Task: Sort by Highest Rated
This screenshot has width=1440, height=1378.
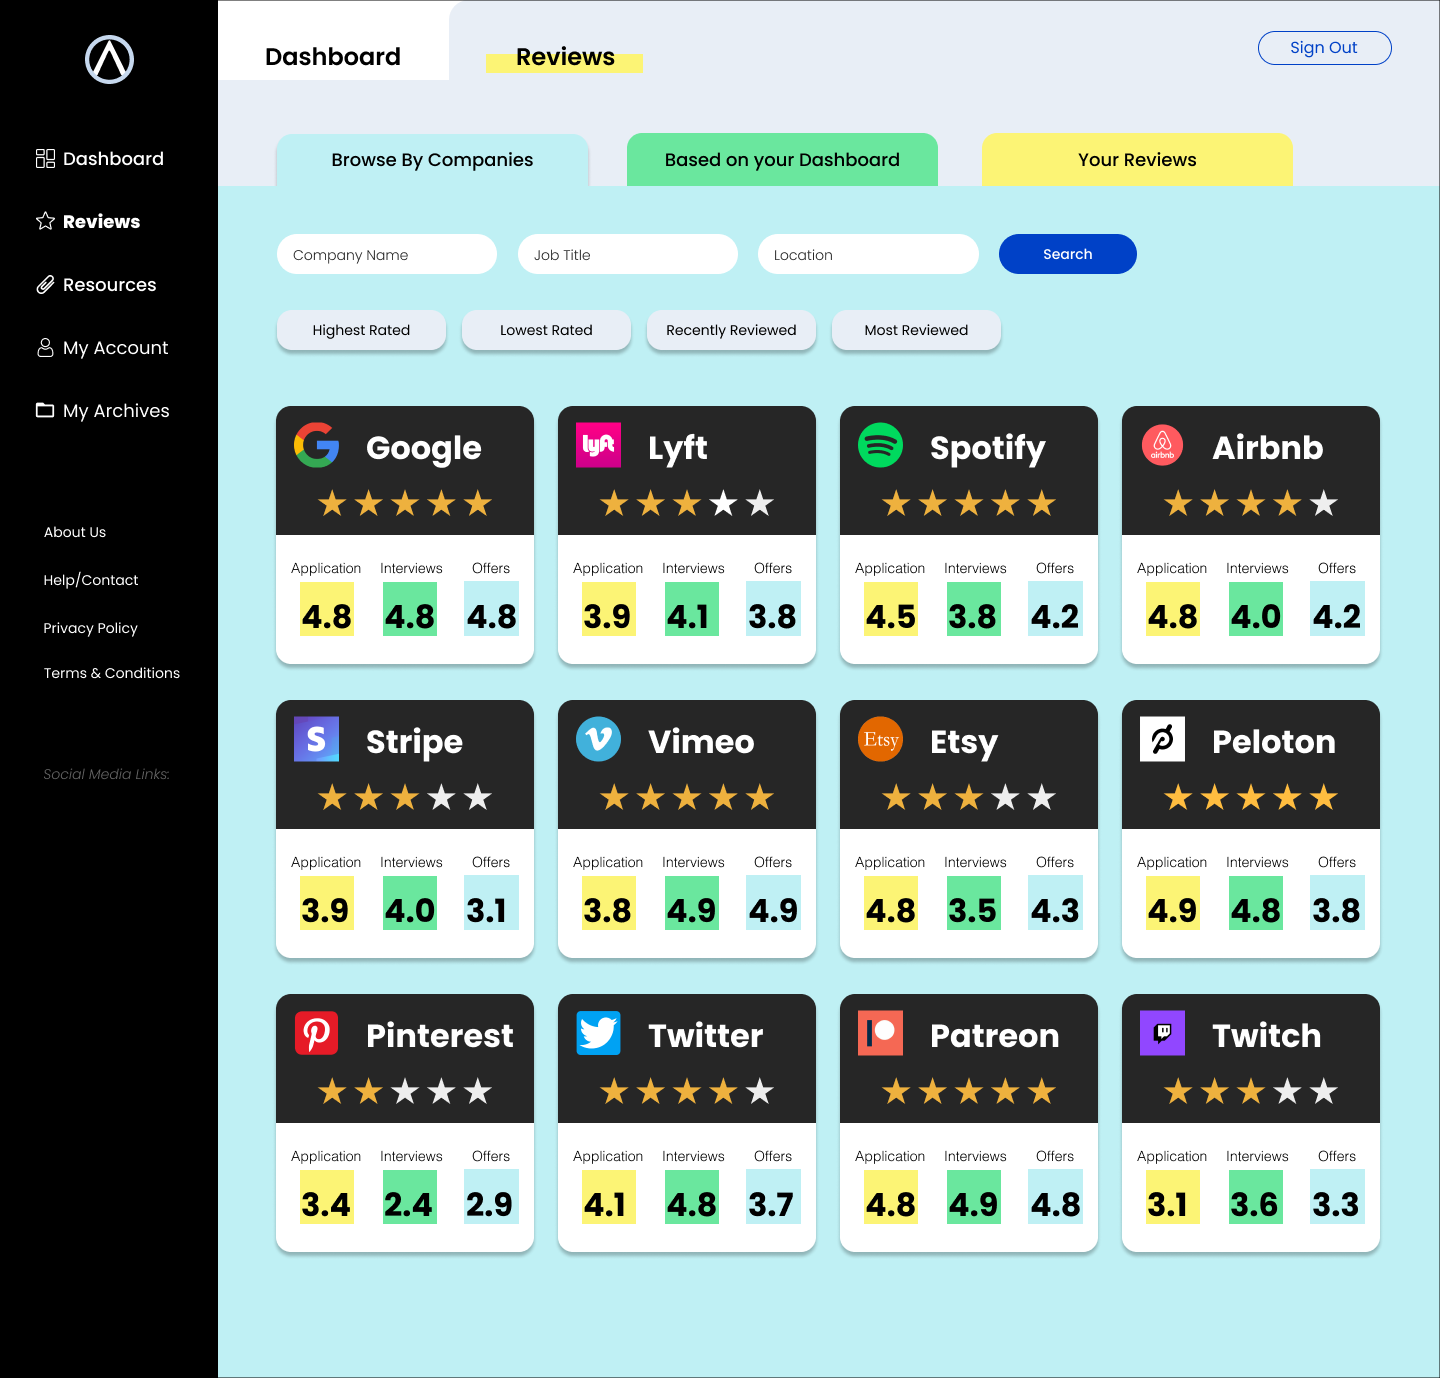Action: (361, 330)
